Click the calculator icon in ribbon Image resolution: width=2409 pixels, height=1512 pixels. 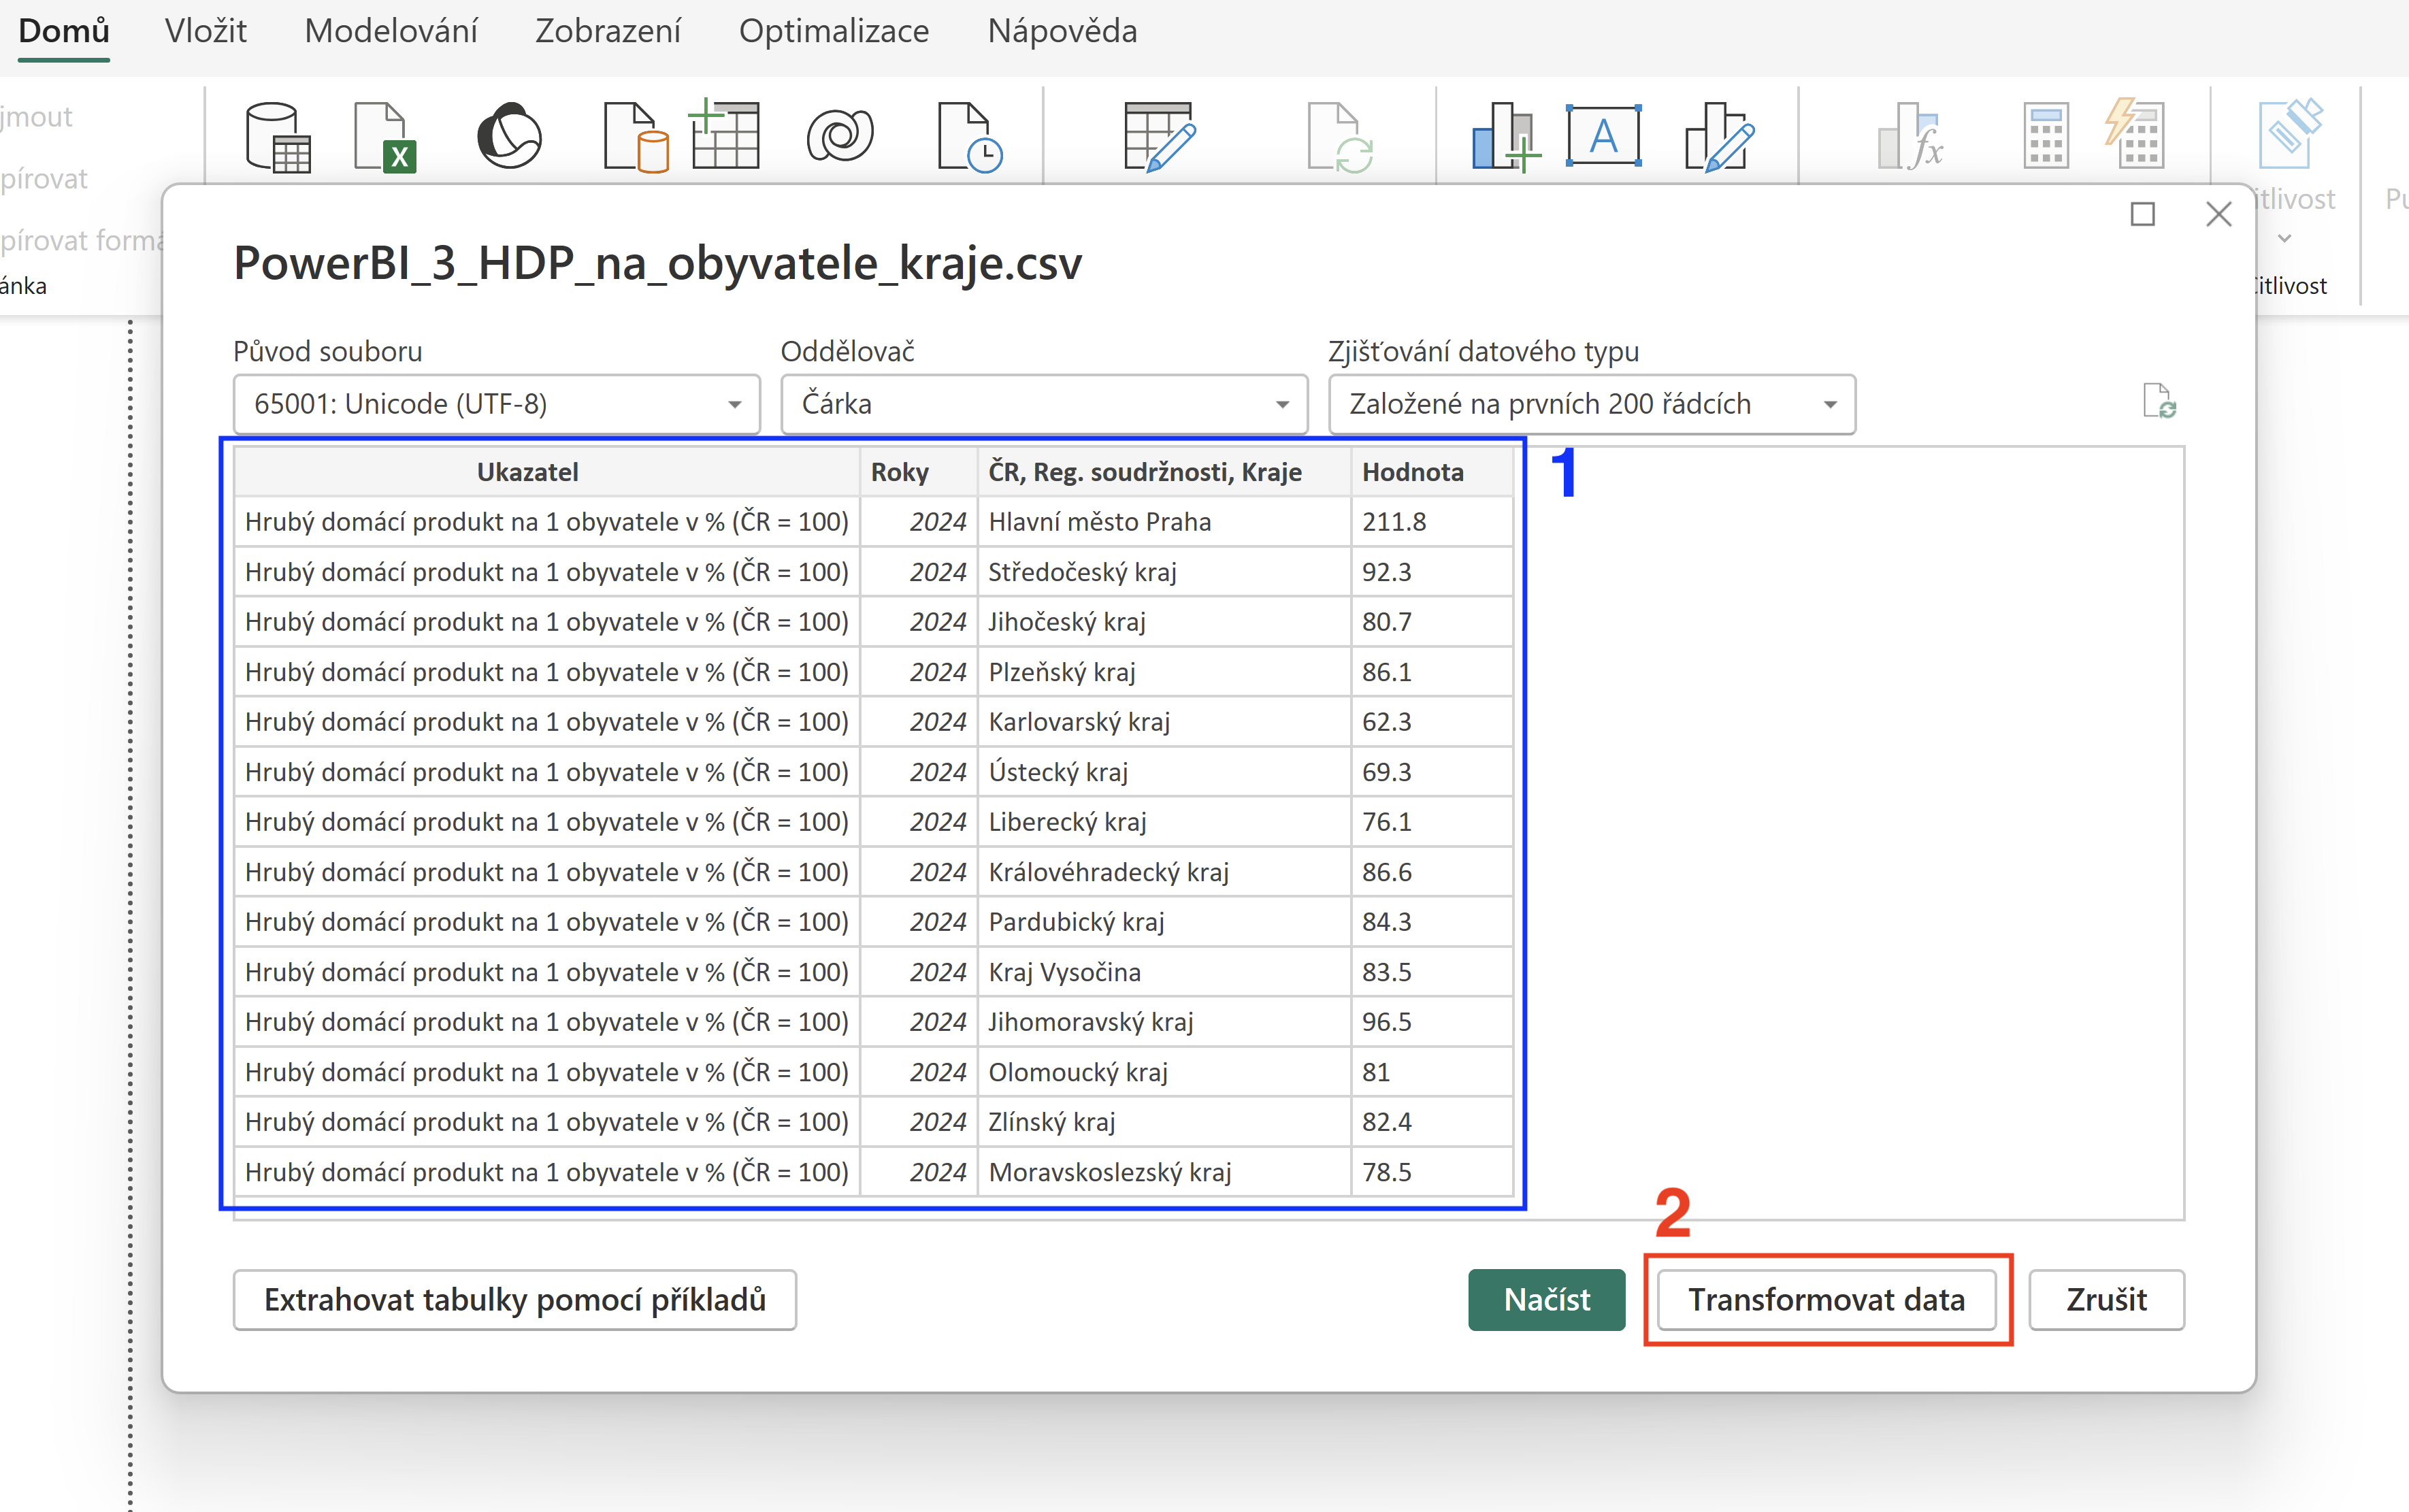pyautogui.click(x=2046, y=136)
